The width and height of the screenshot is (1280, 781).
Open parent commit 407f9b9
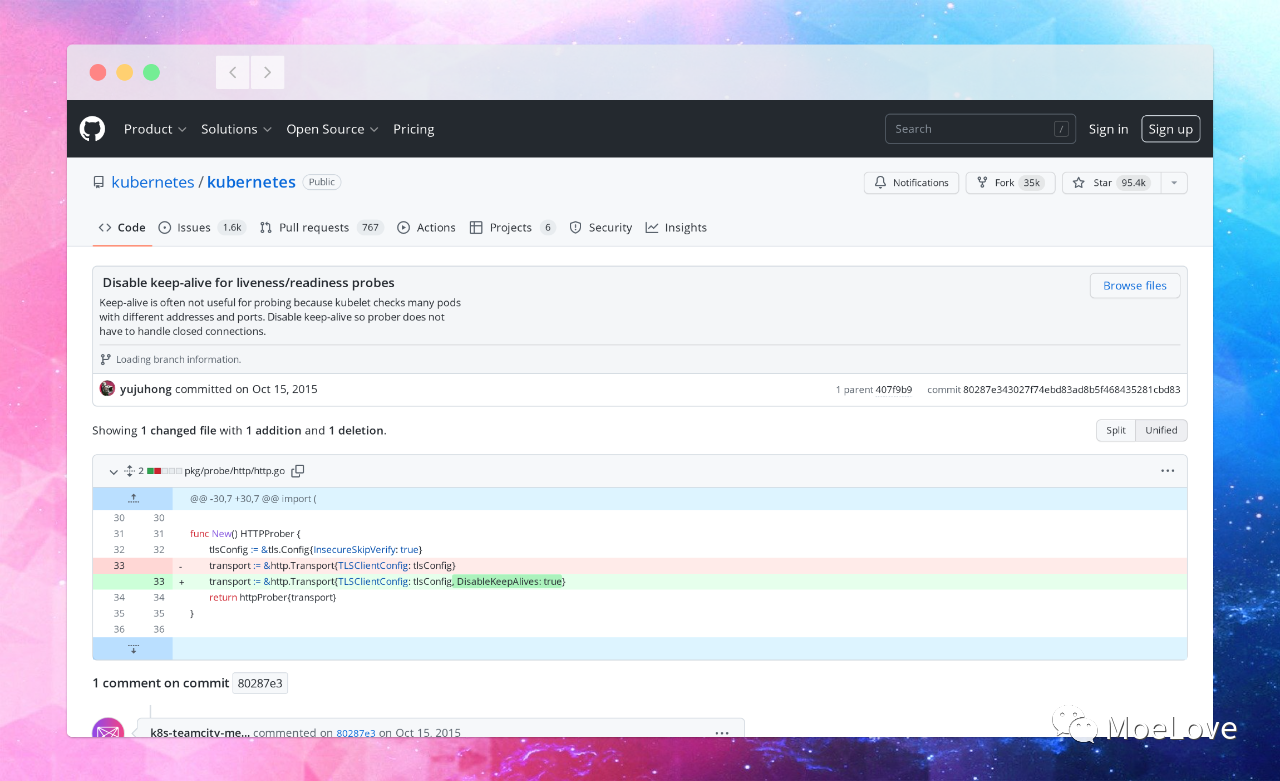pos(894,390)
